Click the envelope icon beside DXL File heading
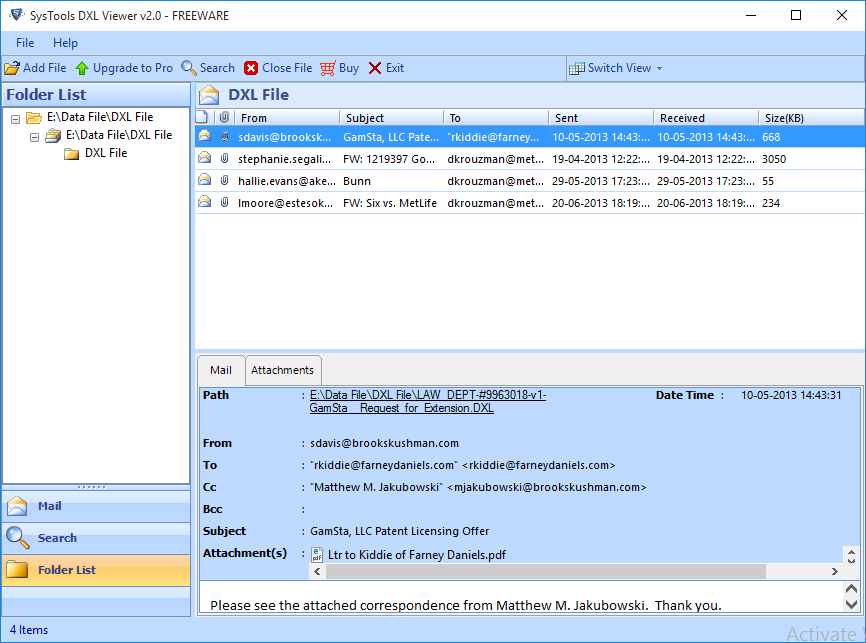 209,95
